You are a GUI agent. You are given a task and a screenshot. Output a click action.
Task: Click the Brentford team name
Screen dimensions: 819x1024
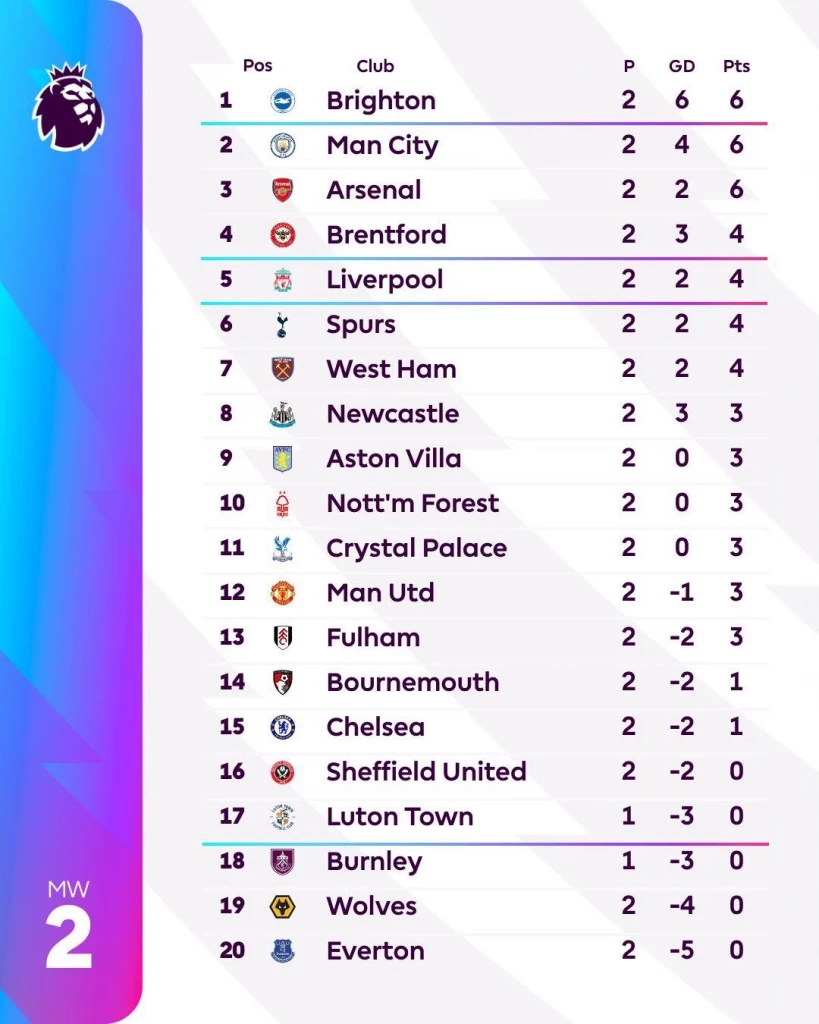coord(386,235)
